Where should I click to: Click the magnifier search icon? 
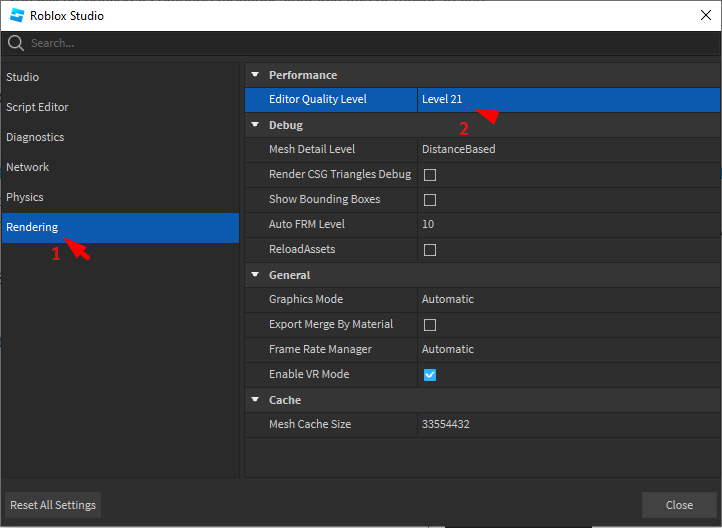pyautogui.click(x=16, y=43)
